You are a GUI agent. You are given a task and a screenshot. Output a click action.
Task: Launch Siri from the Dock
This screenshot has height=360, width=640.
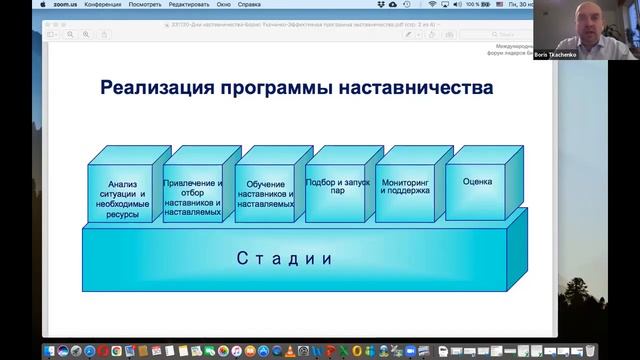coord(62,351)
